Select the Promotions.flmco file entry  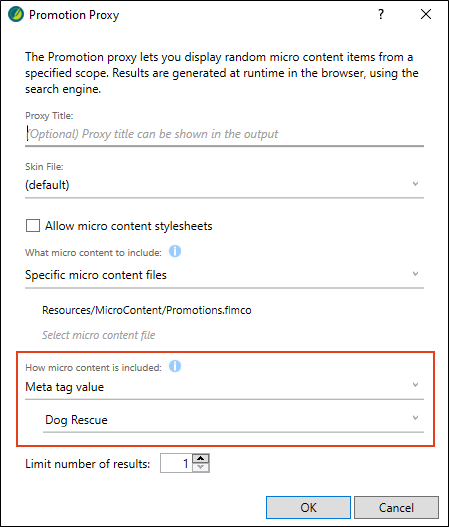(x=147, y=310)
